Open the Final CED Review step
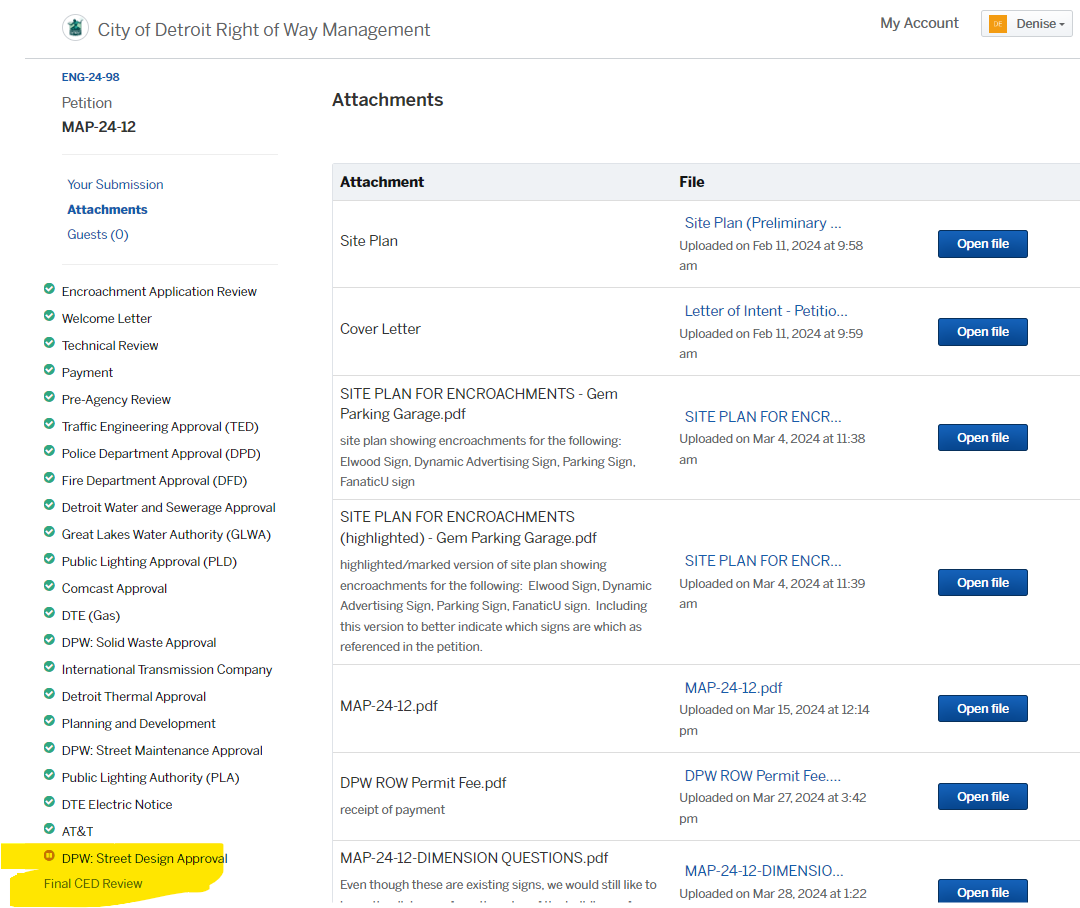1080x908 pixels. (x=93, y=884)
